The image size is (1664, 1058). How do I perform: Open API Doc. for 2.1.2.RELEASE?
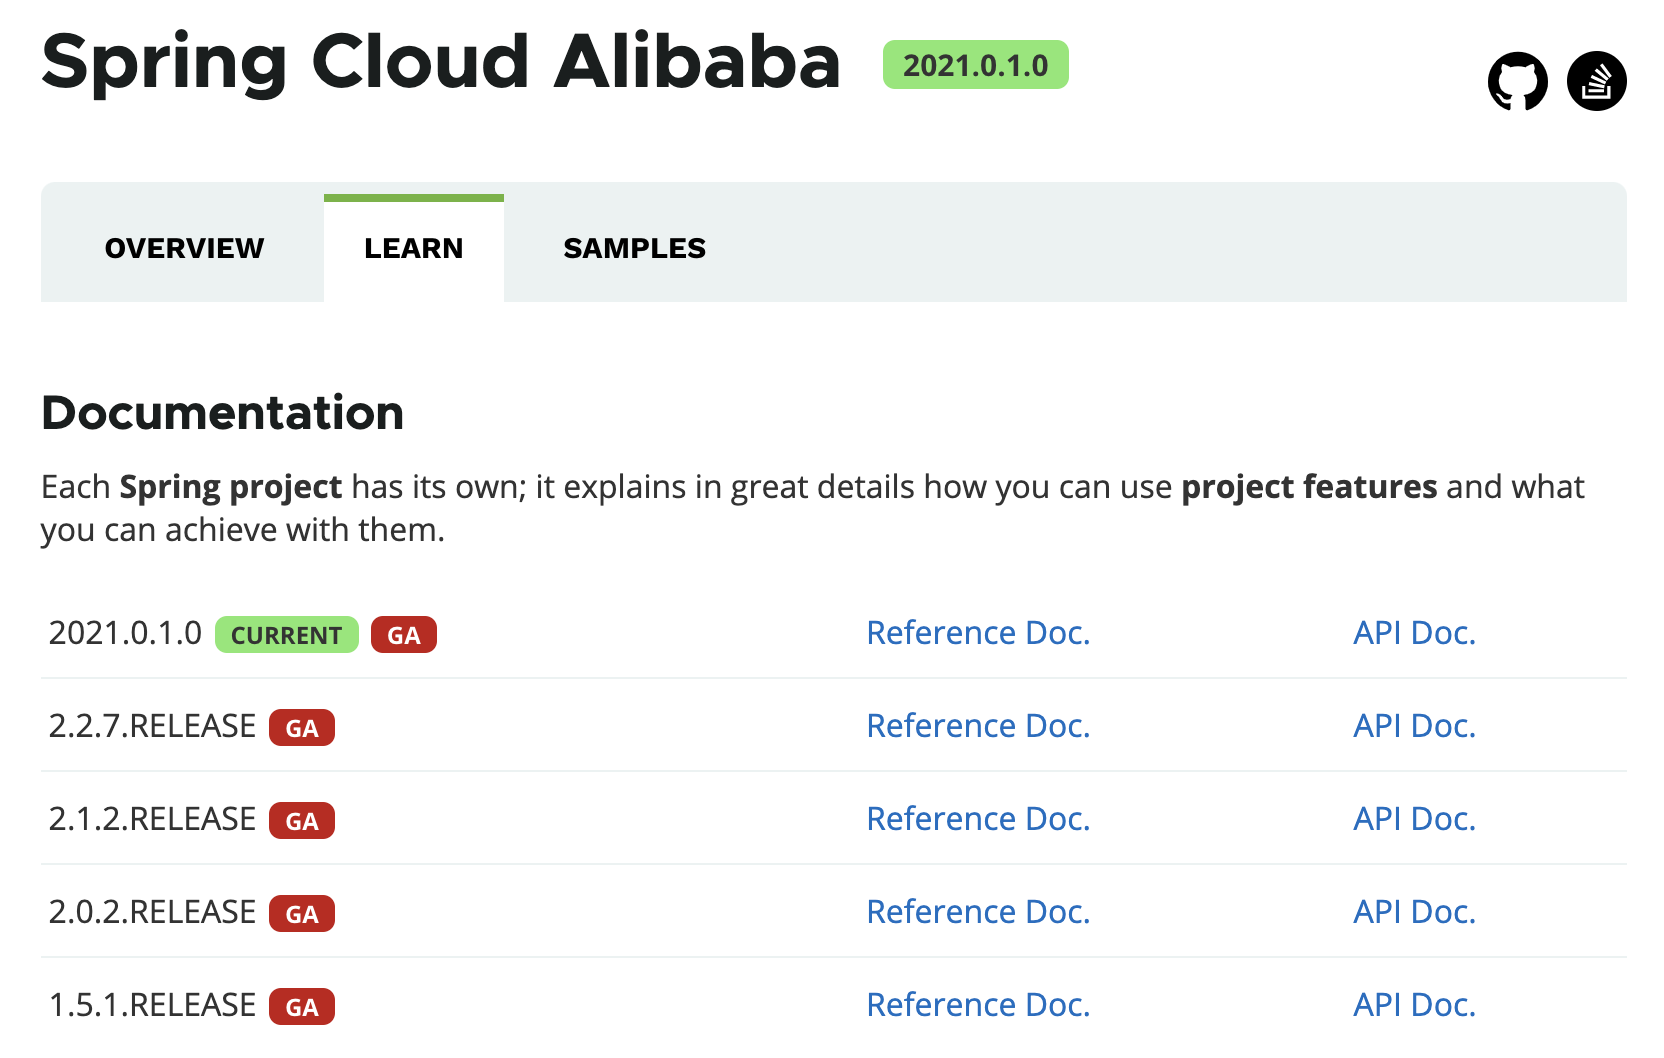coord(1414,819)
